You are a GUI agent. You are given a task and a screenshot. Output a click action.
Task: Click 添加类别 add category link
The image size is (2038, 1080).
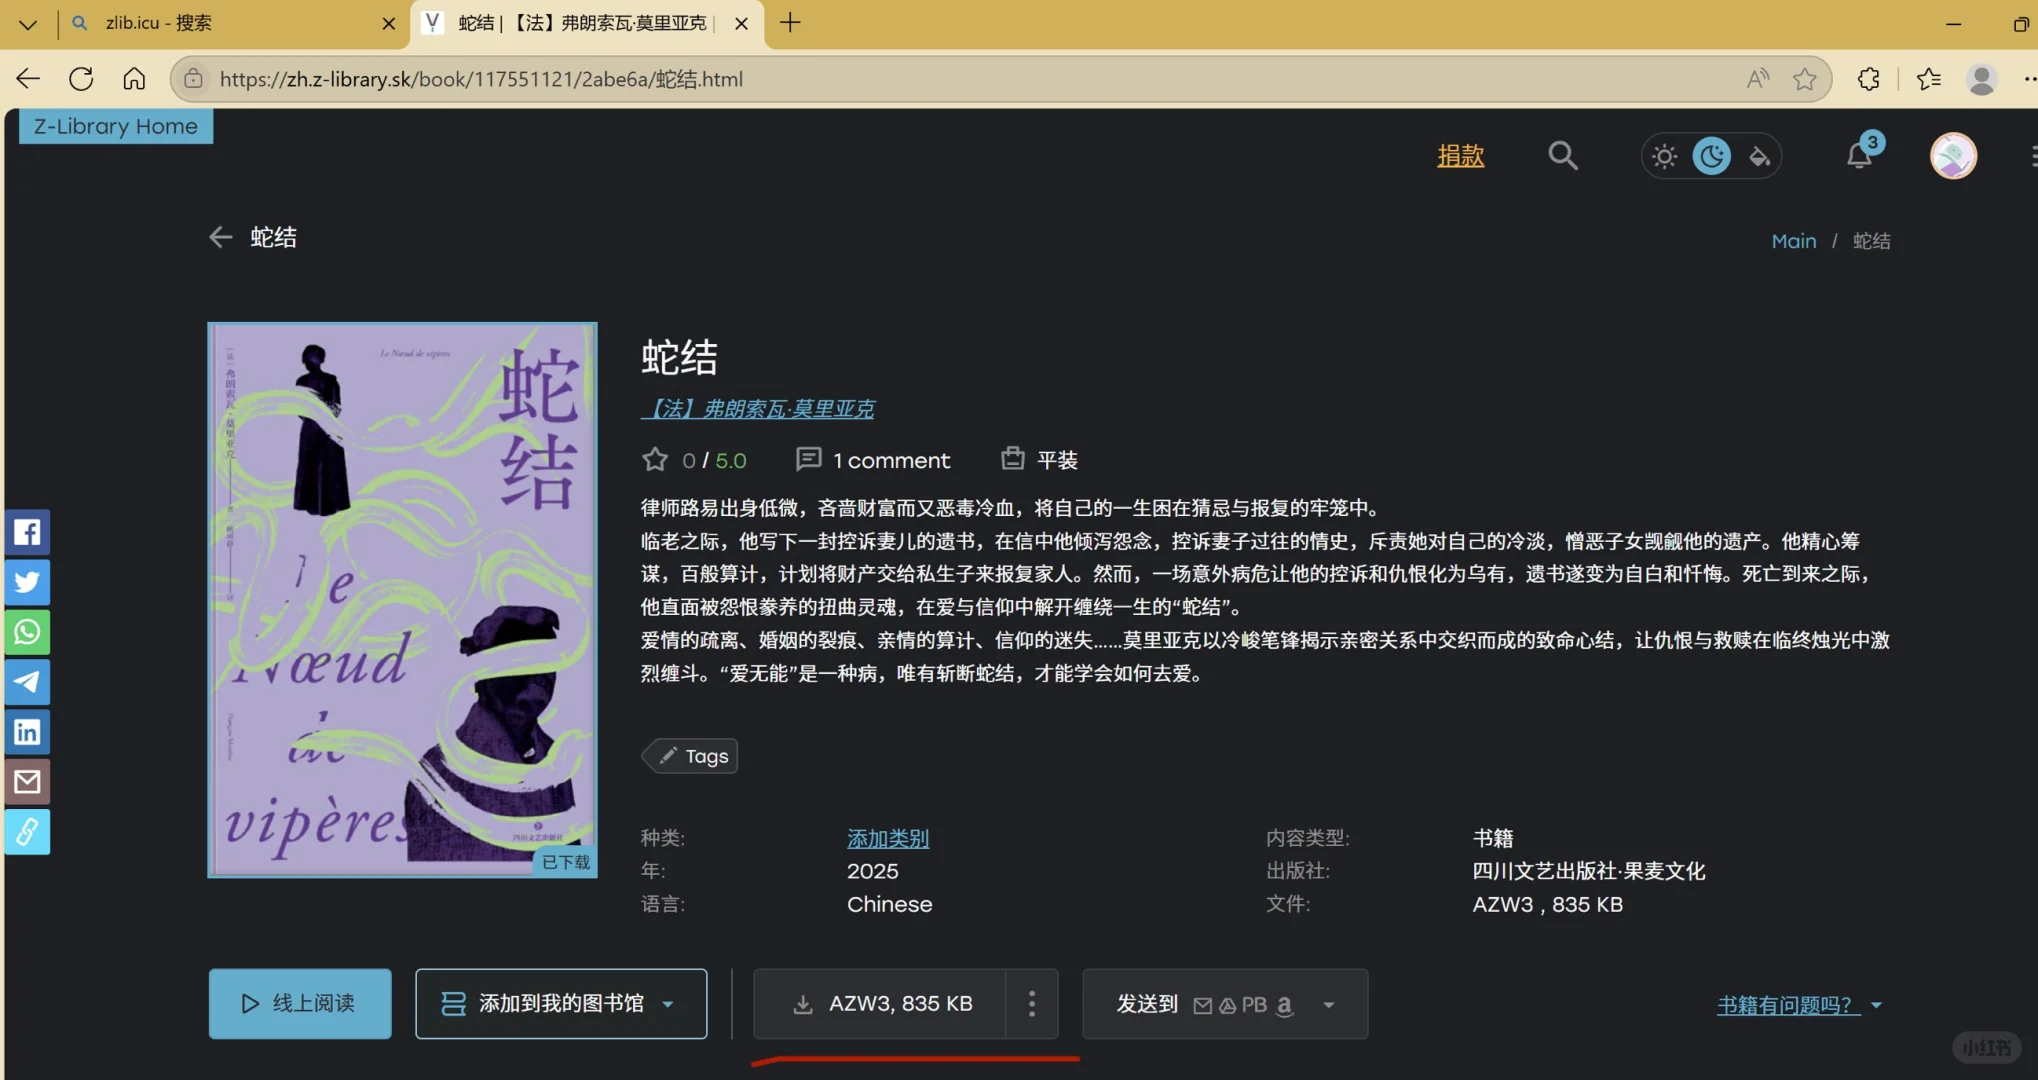point(888,838)
